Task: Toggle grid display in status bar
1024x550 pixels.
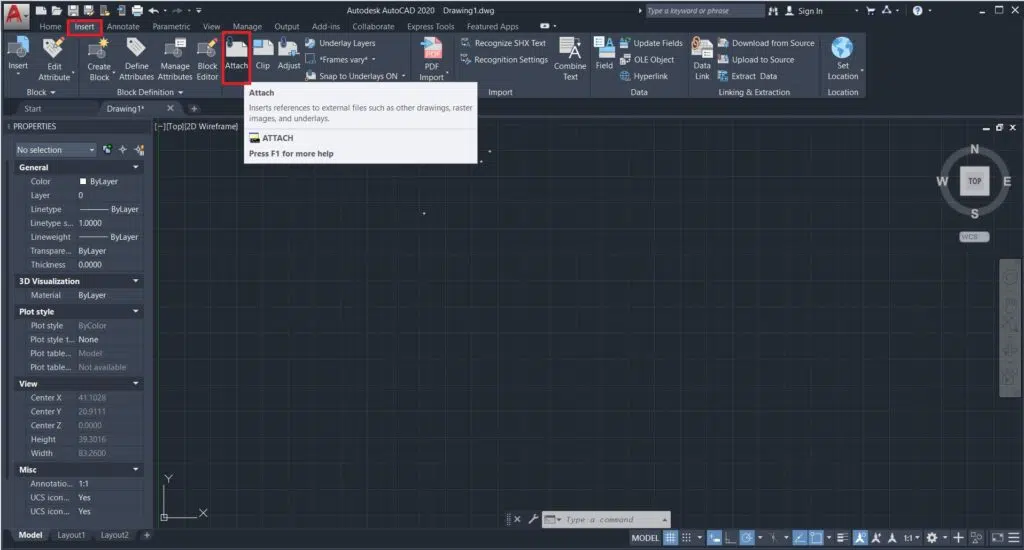Action: [x=671, y=538]
